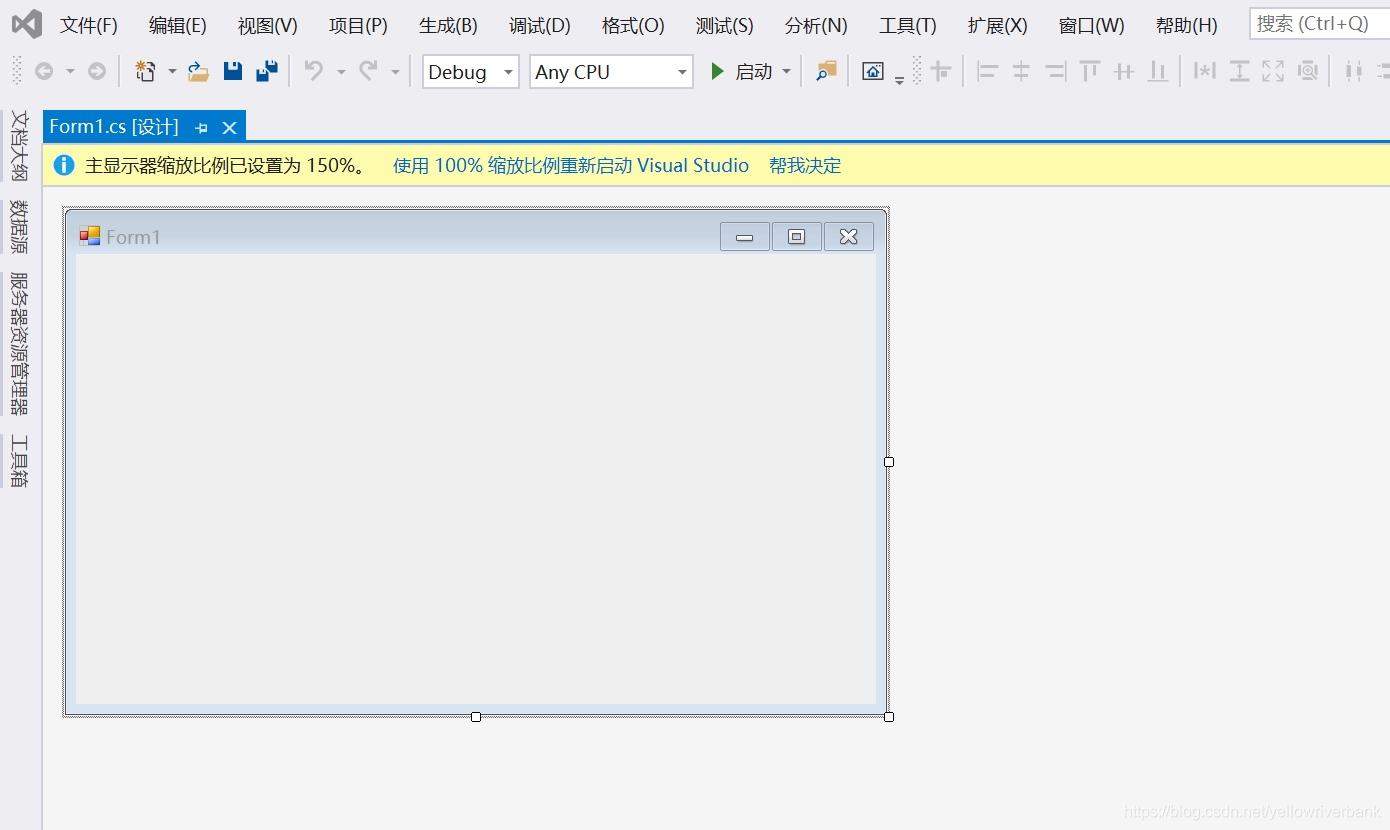Open the 帮助(H) menu
This screenshot has width=1390, height=830.
[1186, 25]
